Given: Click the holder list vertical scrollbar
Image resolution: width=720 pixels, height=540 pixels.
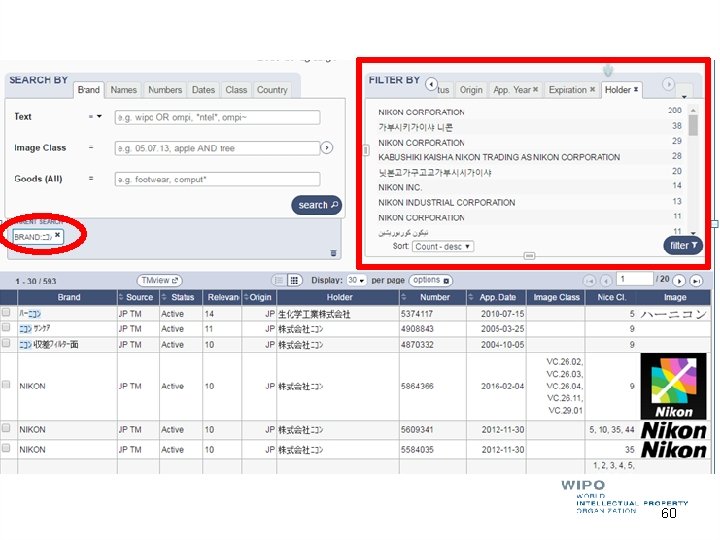Looking at the screenshot, I should click(693, 171).
